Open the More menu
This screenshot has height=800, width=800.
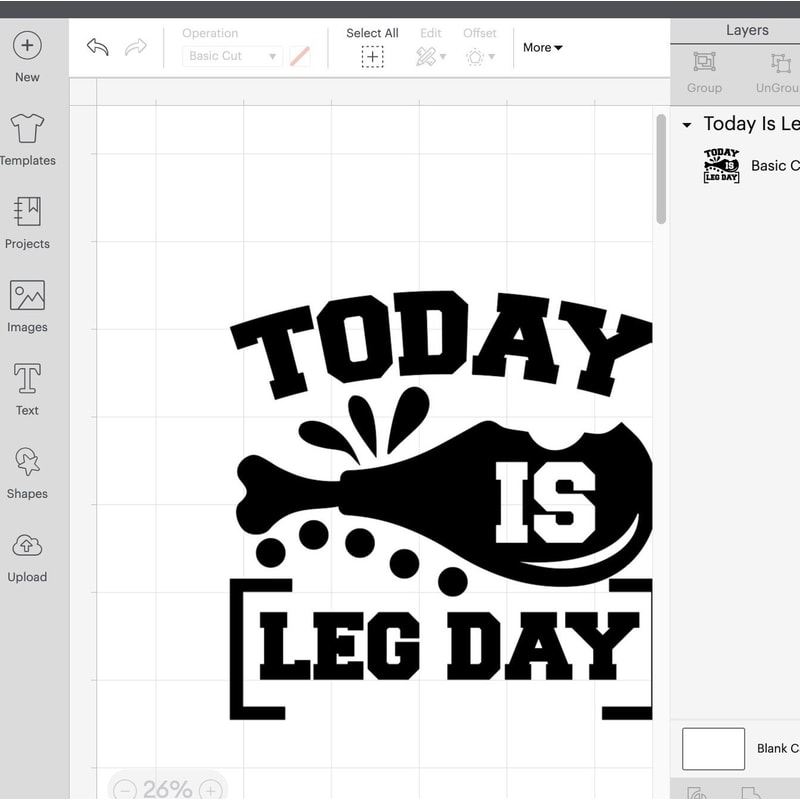543,47
